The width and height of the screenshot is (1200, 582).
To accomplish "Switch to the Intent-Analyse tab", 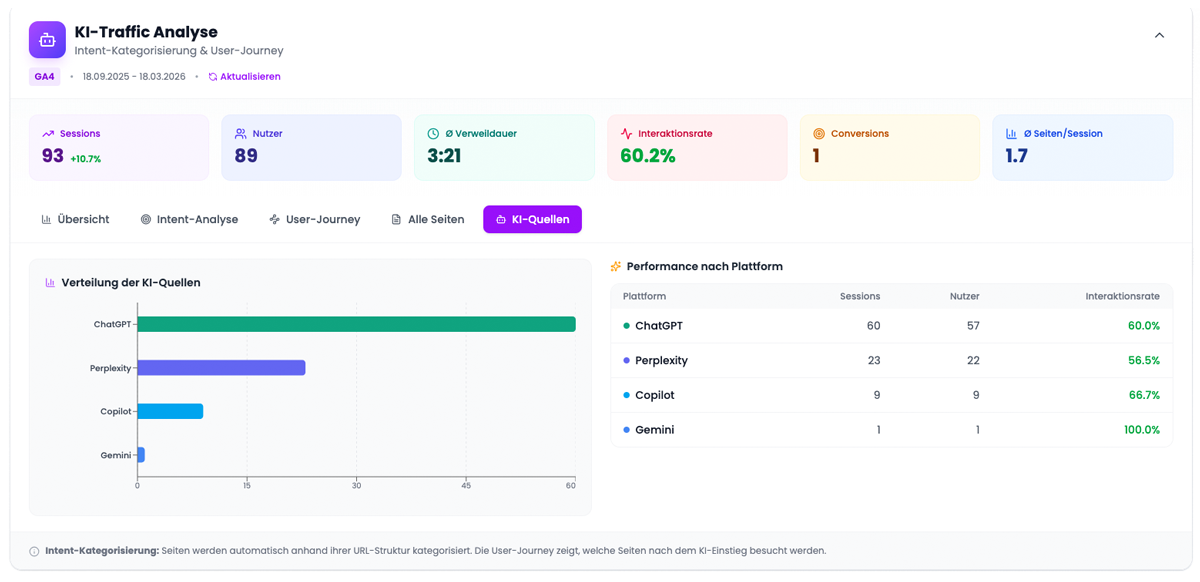I will [190, 219].
